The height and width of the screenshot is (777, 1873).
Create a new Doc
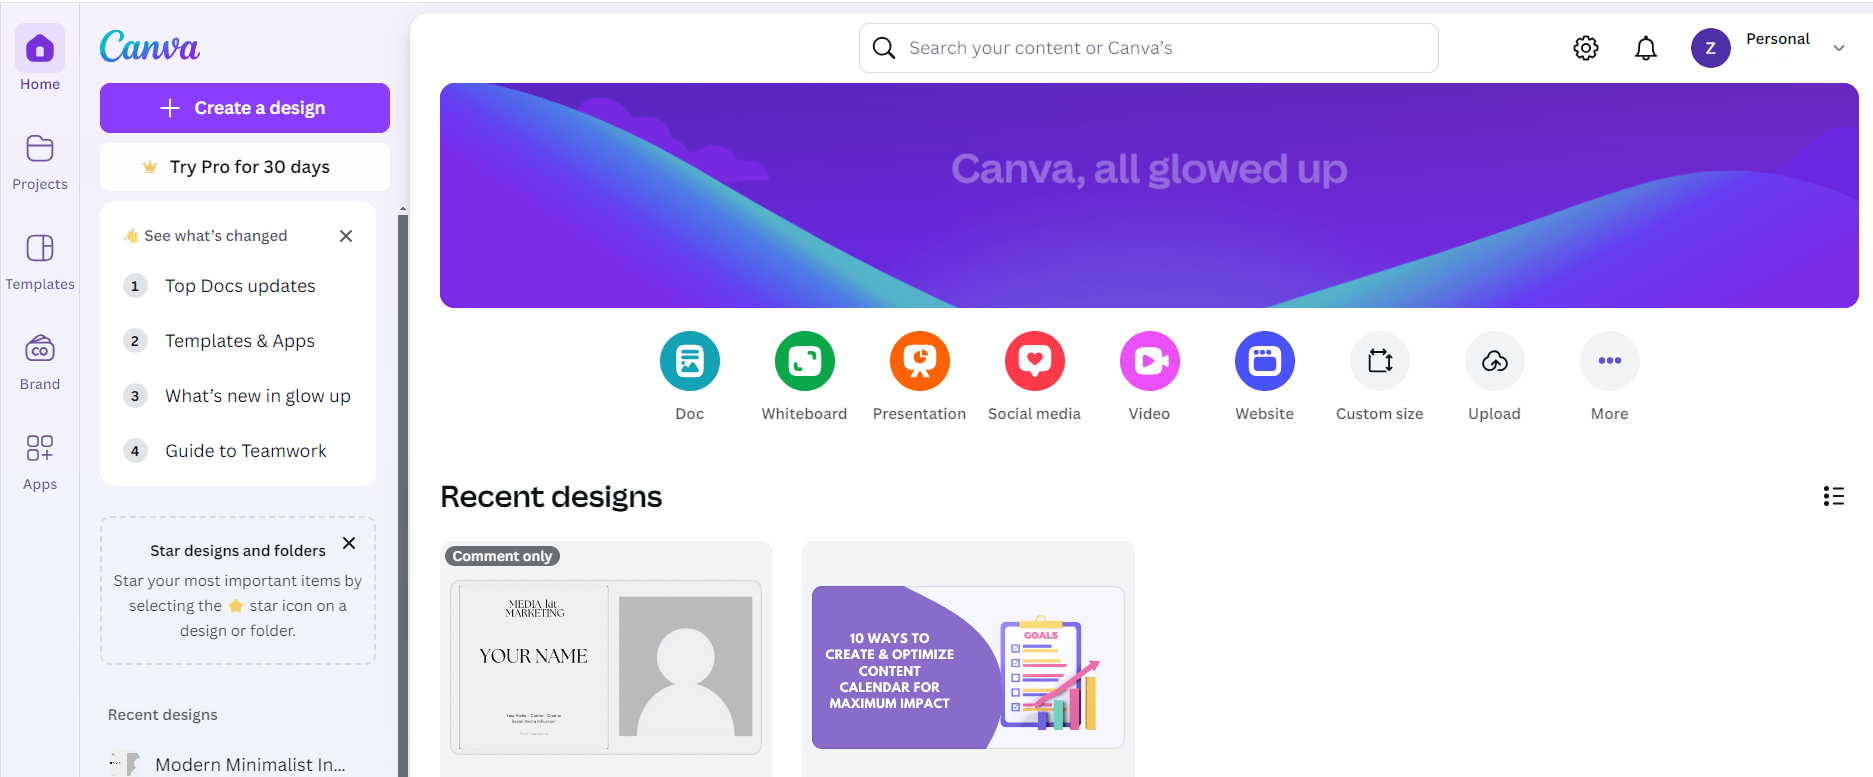(x=690, y=361)
